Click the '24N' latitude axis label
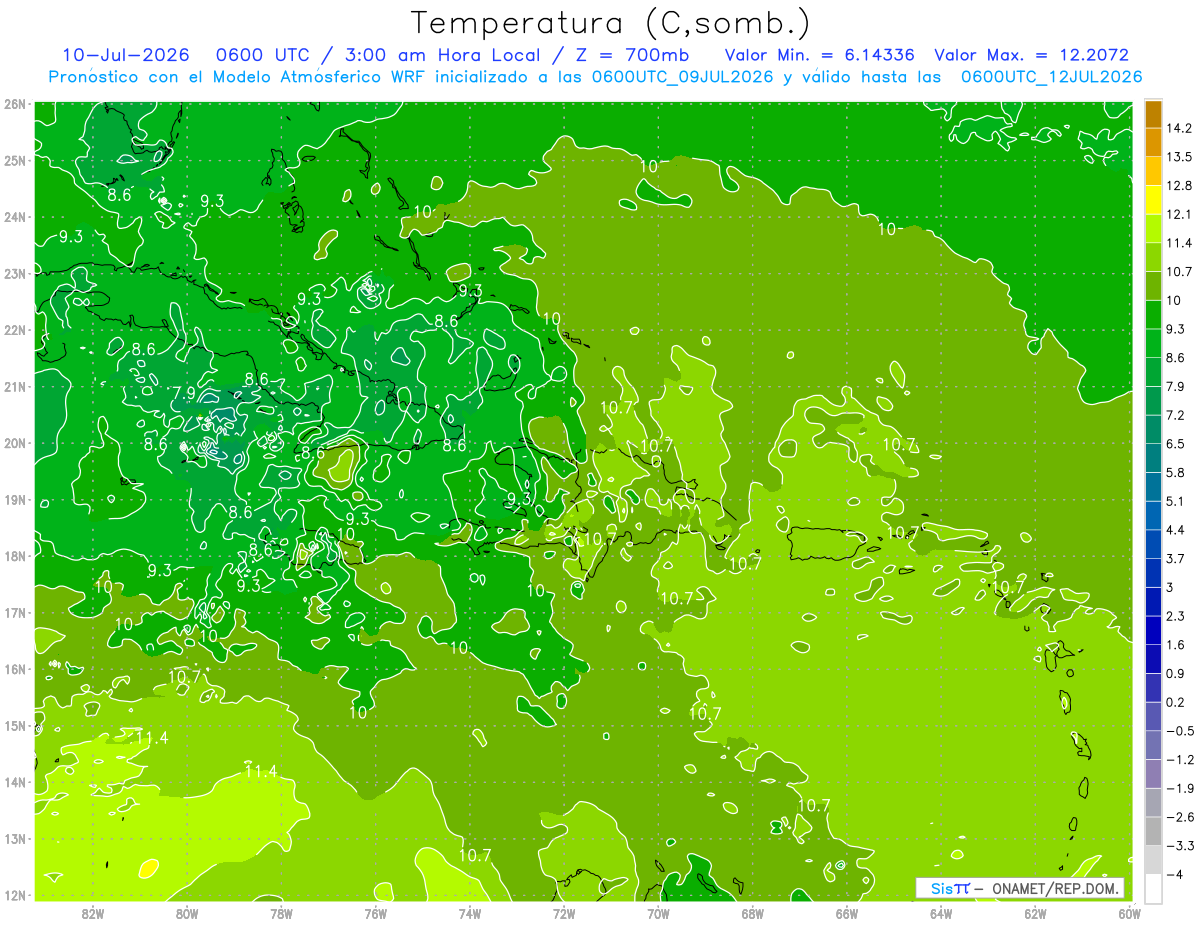 click(x=14, y=217)
